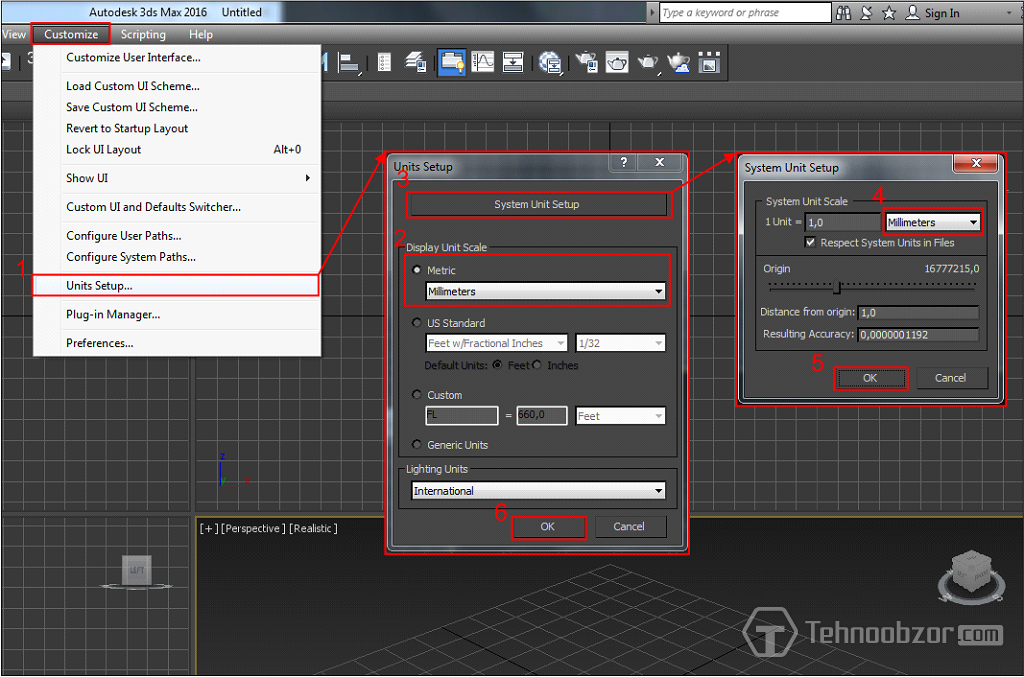Open the View menu
The width and height of the screenshot is (1024, 677).
pos(14,35)
